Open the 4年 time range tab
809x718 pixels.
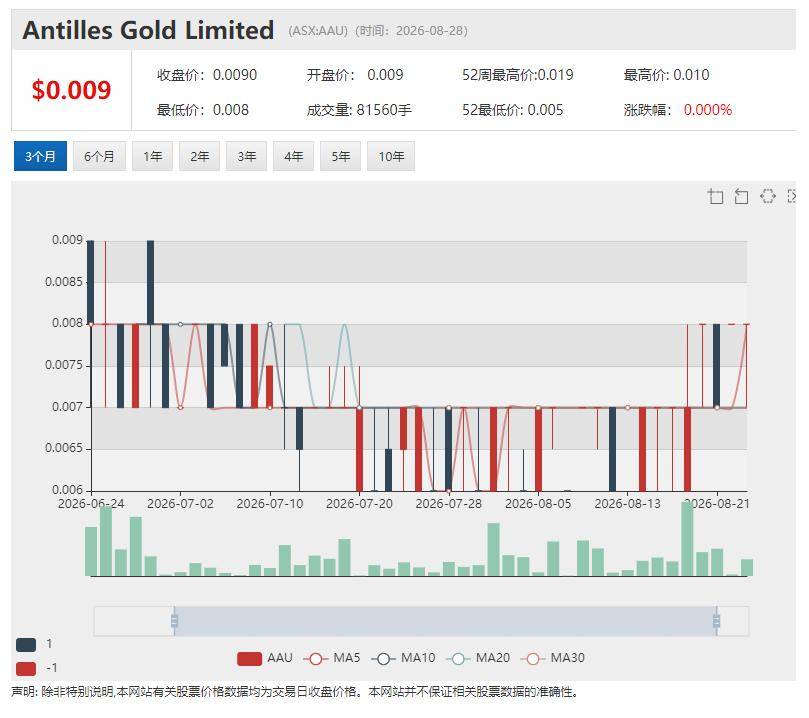294,156
